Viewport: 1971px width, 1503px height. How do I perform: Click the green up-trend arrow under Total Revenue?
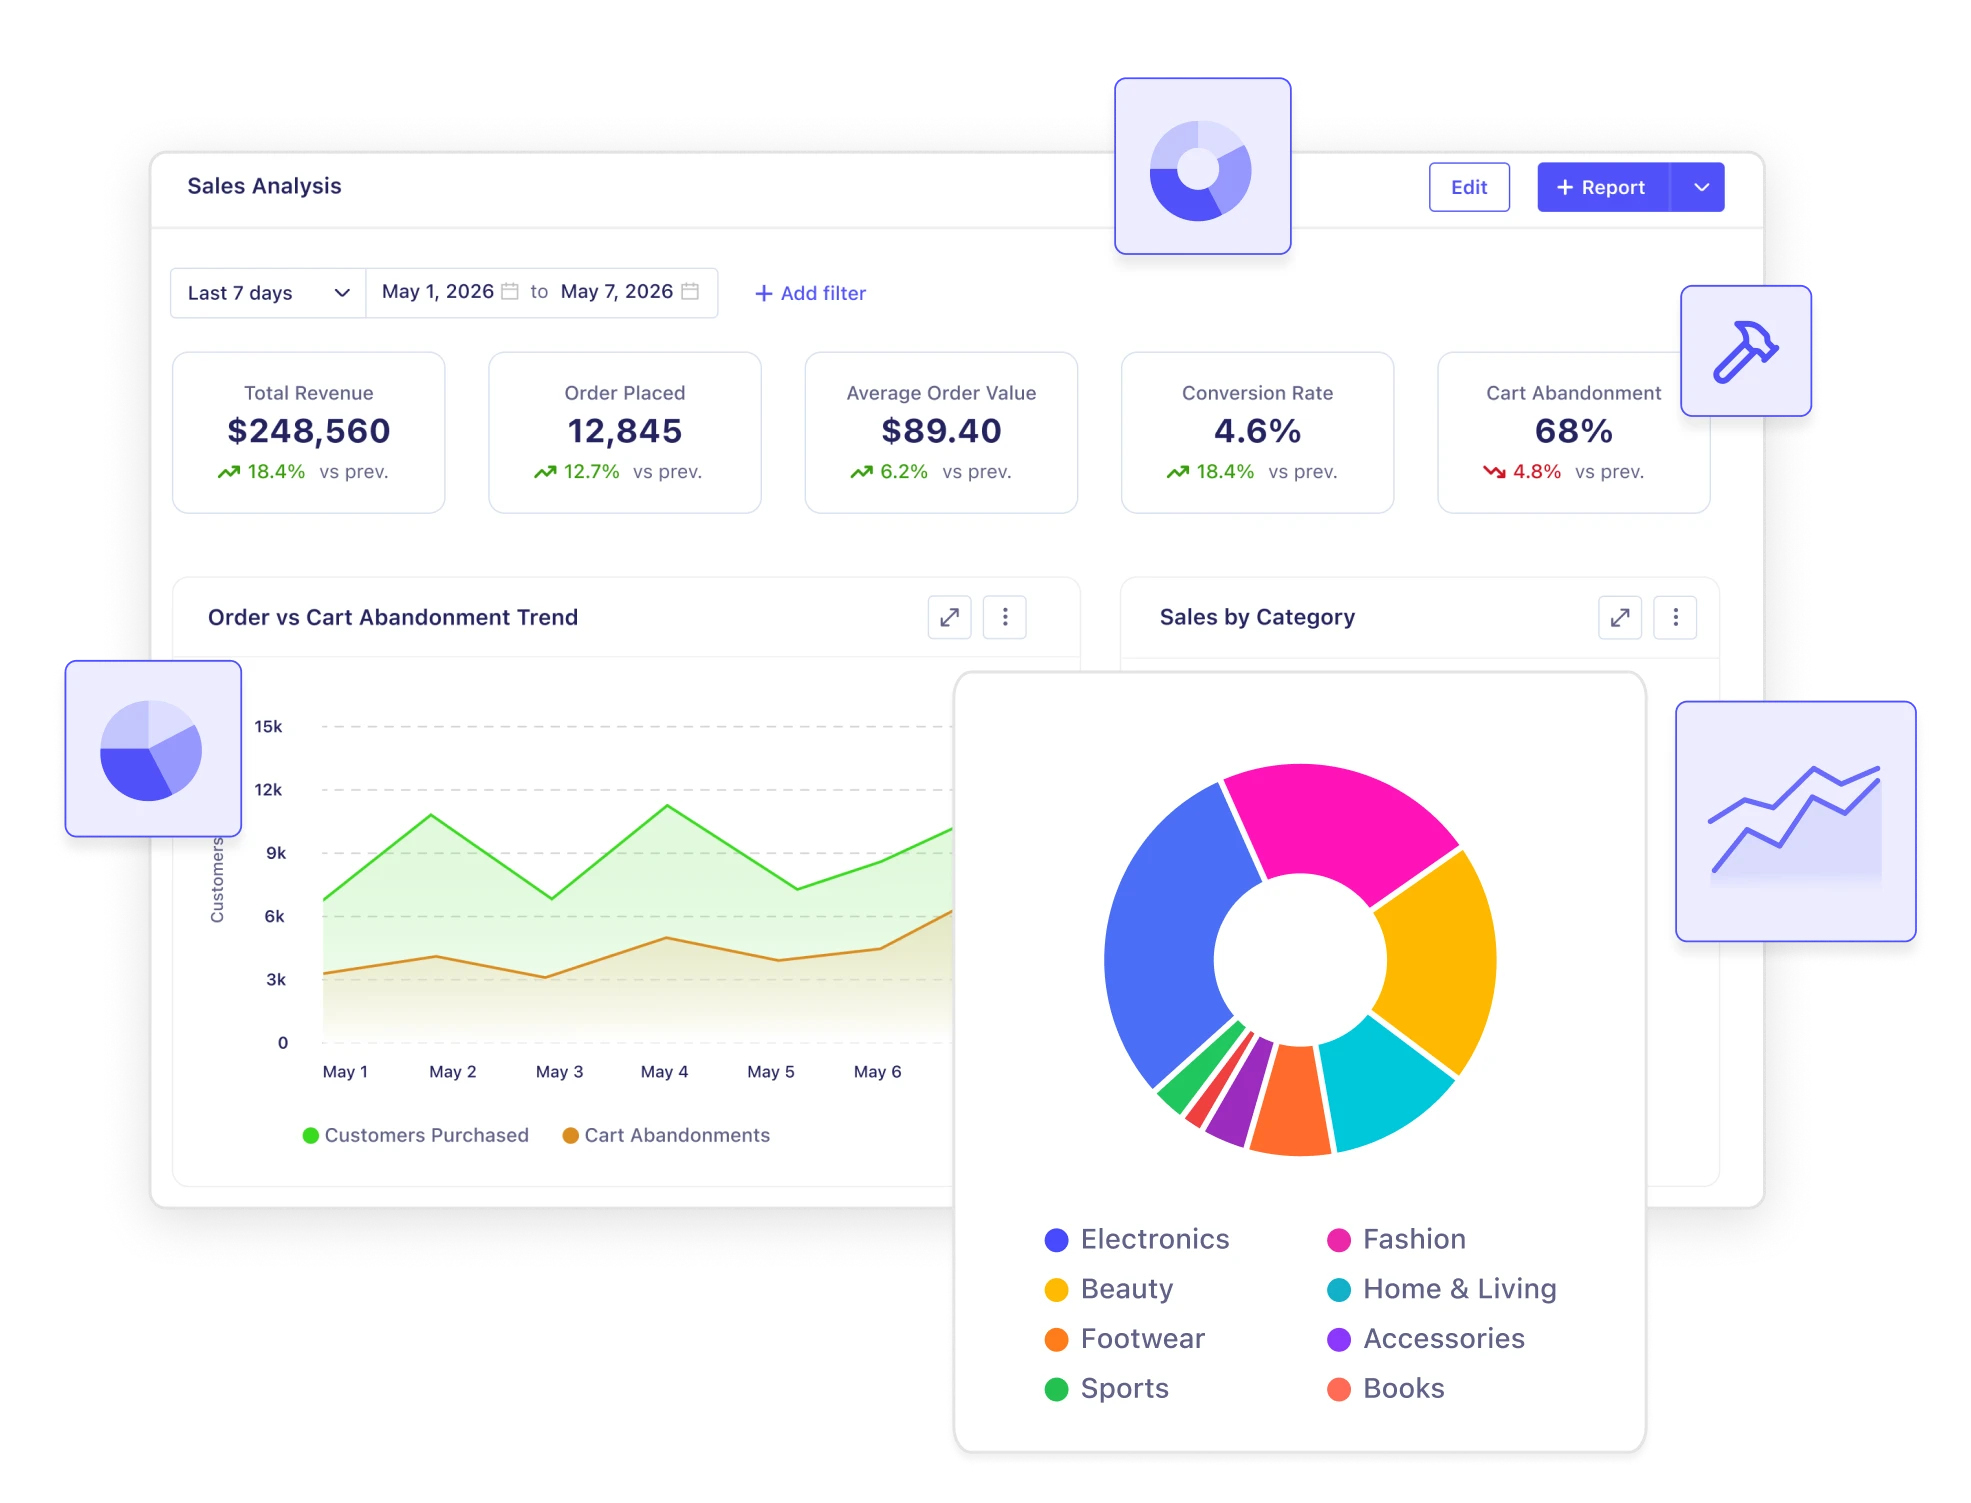coord(229,472)
